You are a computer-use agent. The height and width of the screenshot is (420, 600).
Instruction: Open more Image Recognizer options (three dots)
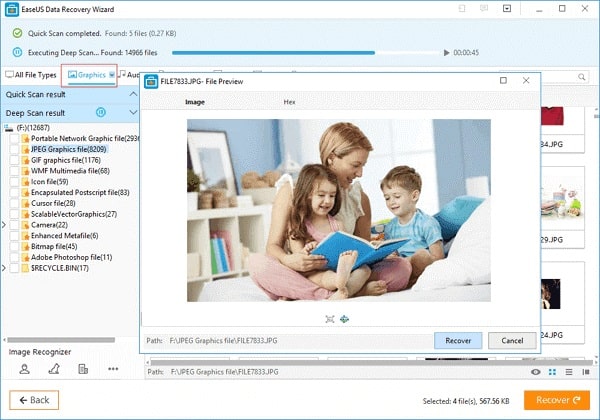coord(113,369)
